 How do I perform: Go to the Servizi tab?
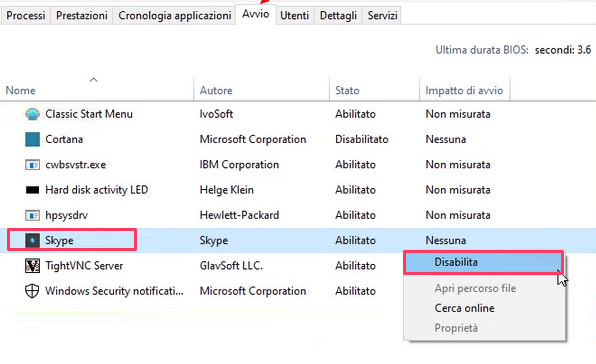(382, 16)
